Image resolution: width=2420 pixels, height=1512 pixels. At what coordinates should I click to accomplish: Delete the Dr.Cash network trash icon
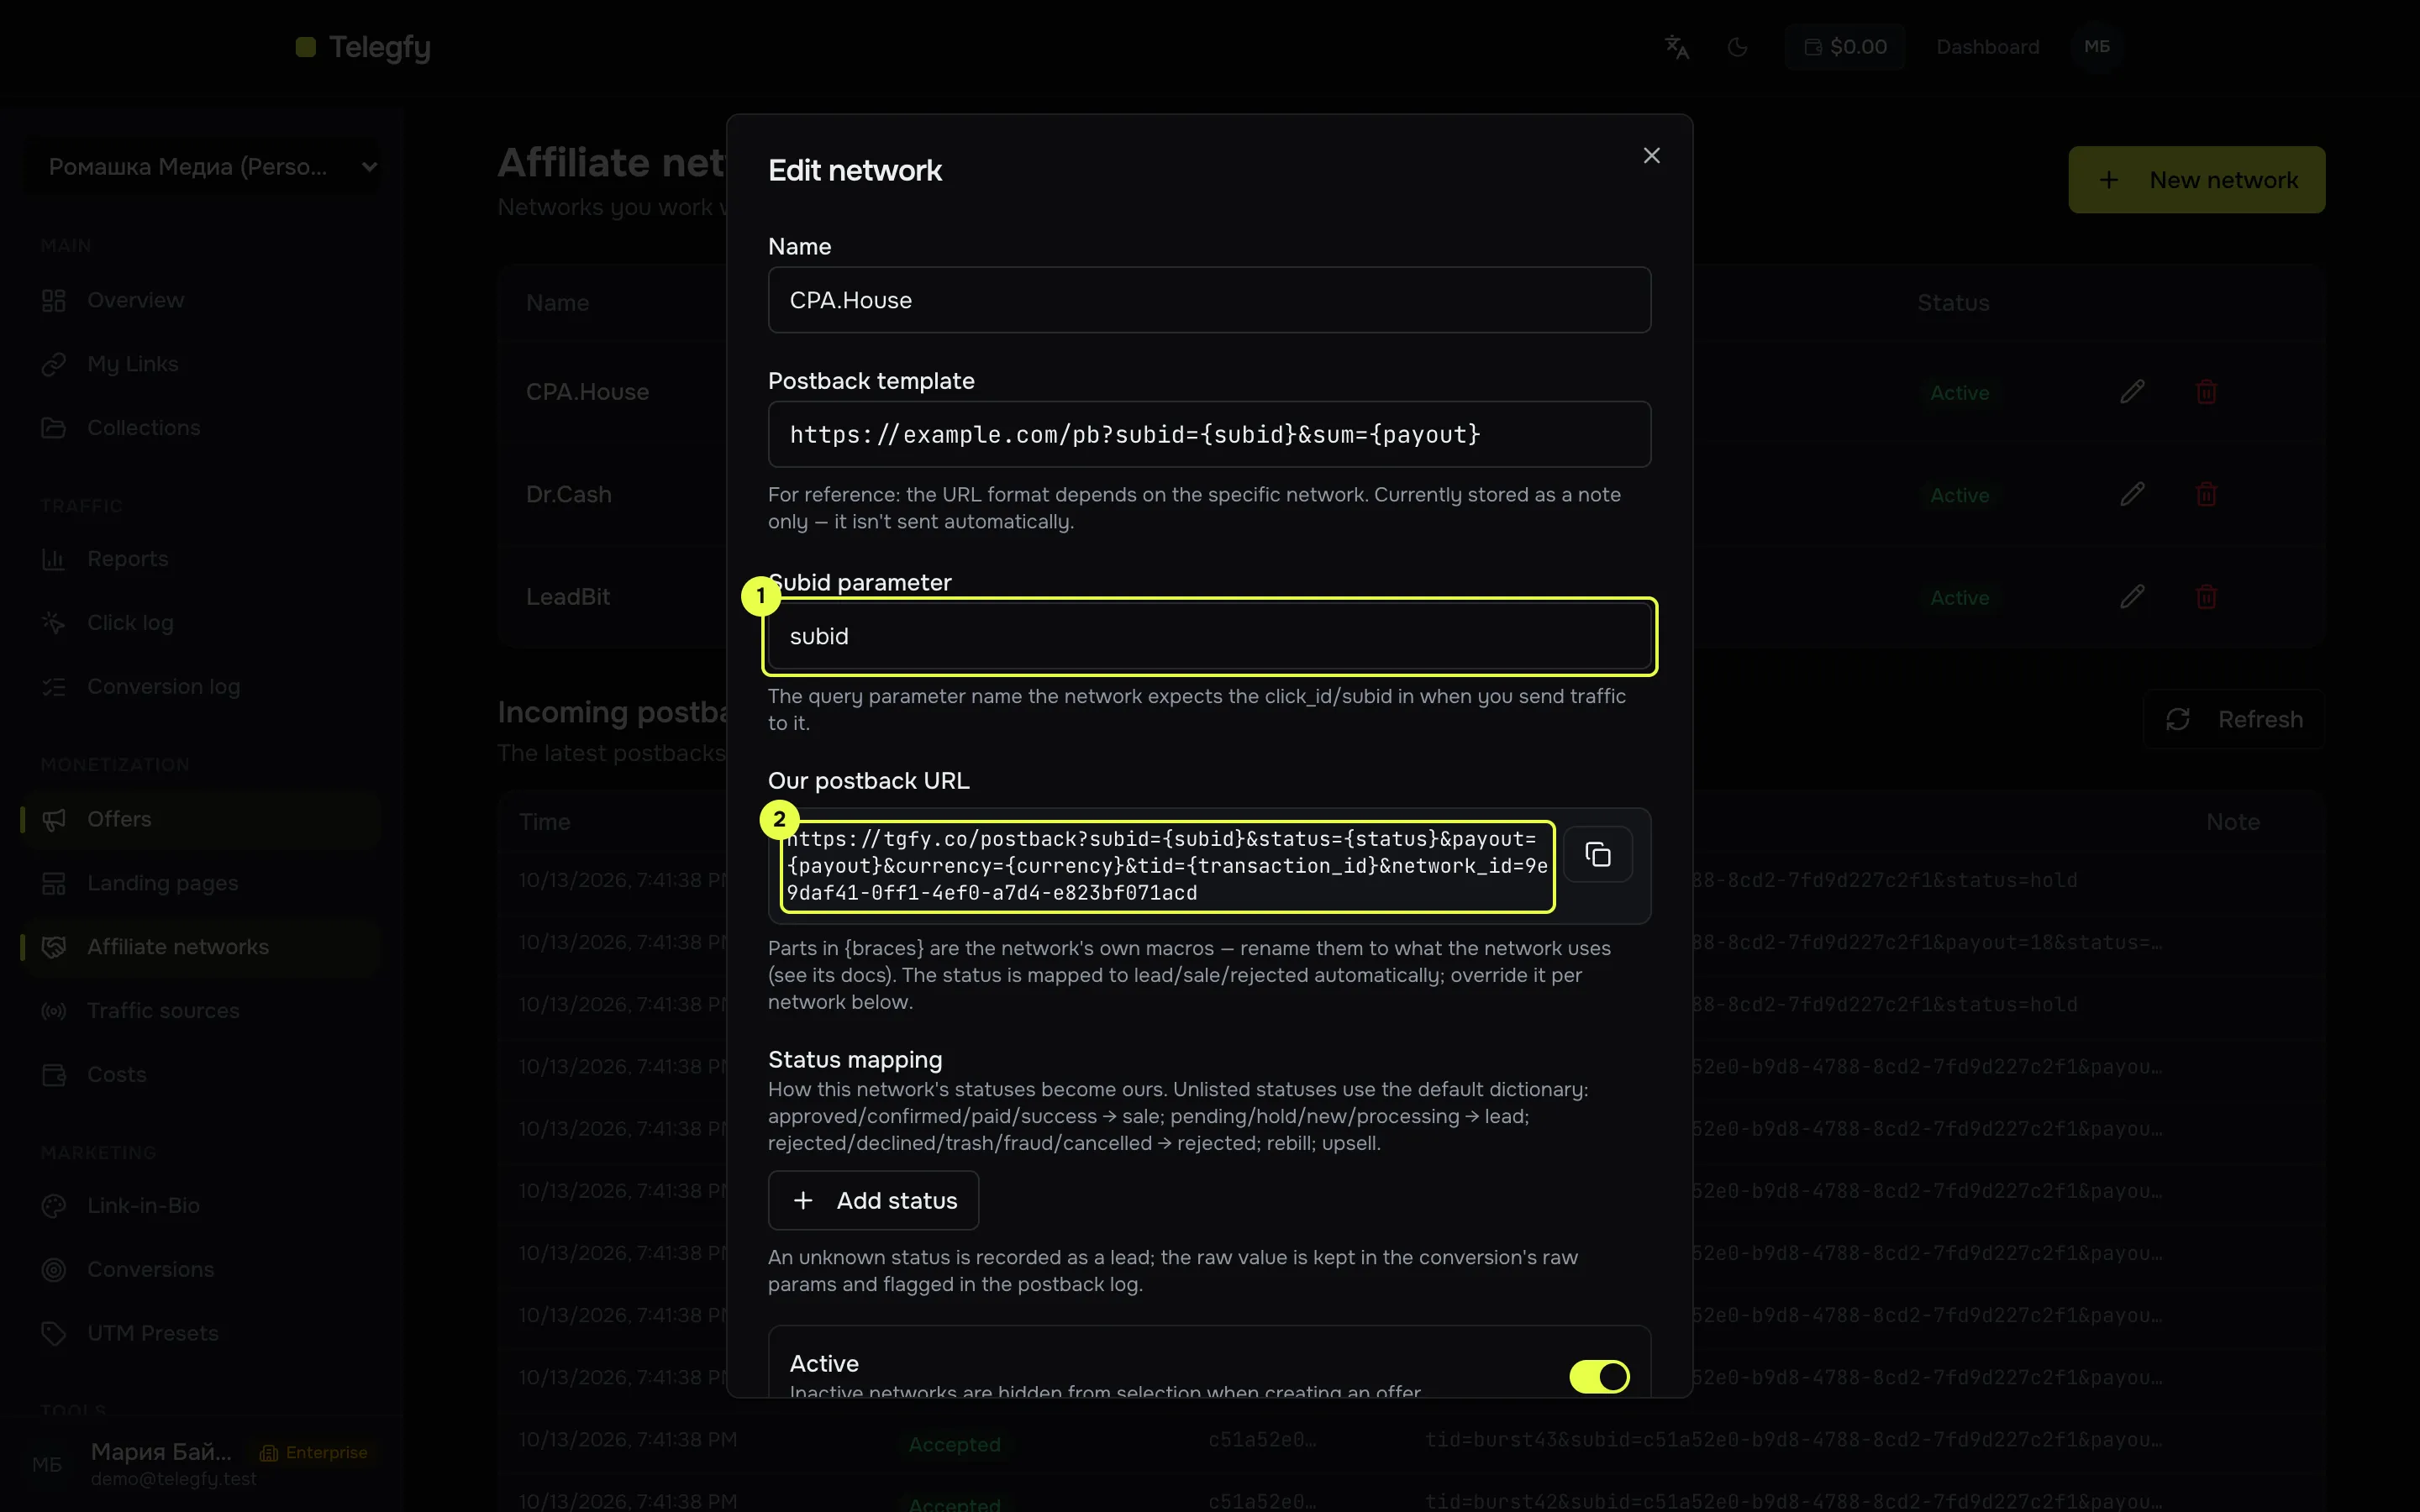click(2206, 494)
